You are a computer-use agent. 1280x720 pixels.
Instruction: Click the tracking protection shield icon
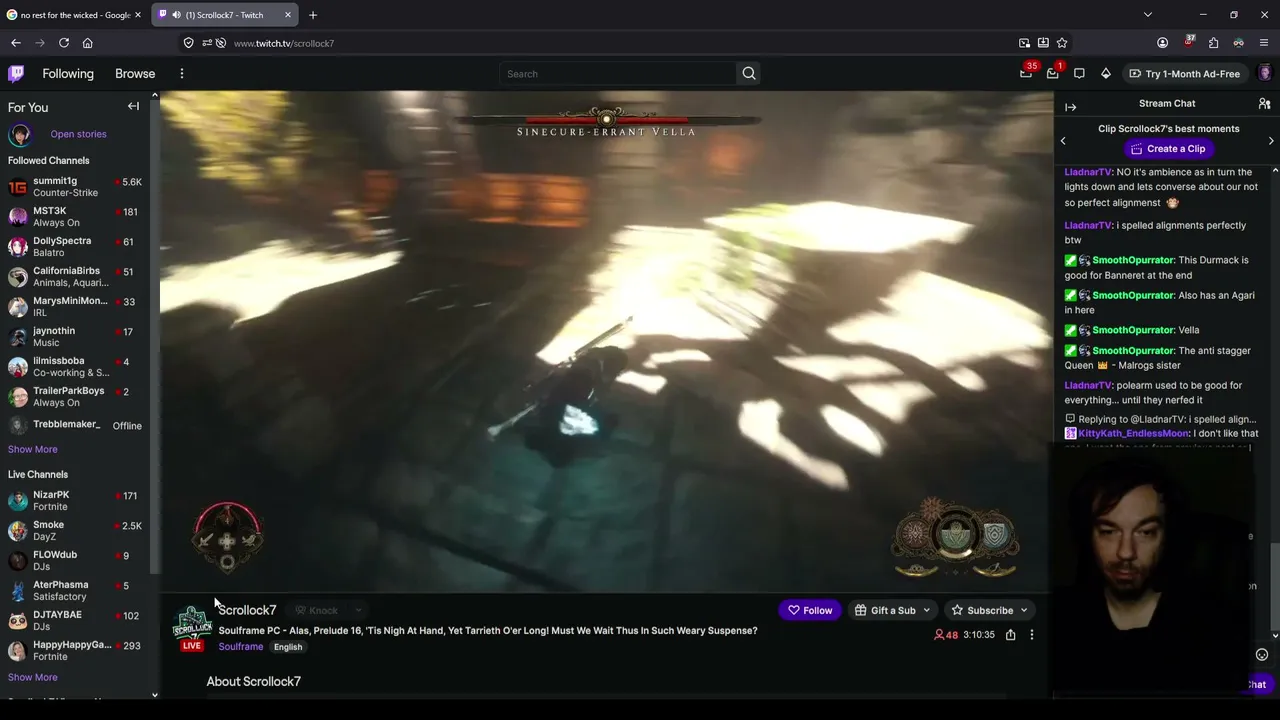pos(188,43)
